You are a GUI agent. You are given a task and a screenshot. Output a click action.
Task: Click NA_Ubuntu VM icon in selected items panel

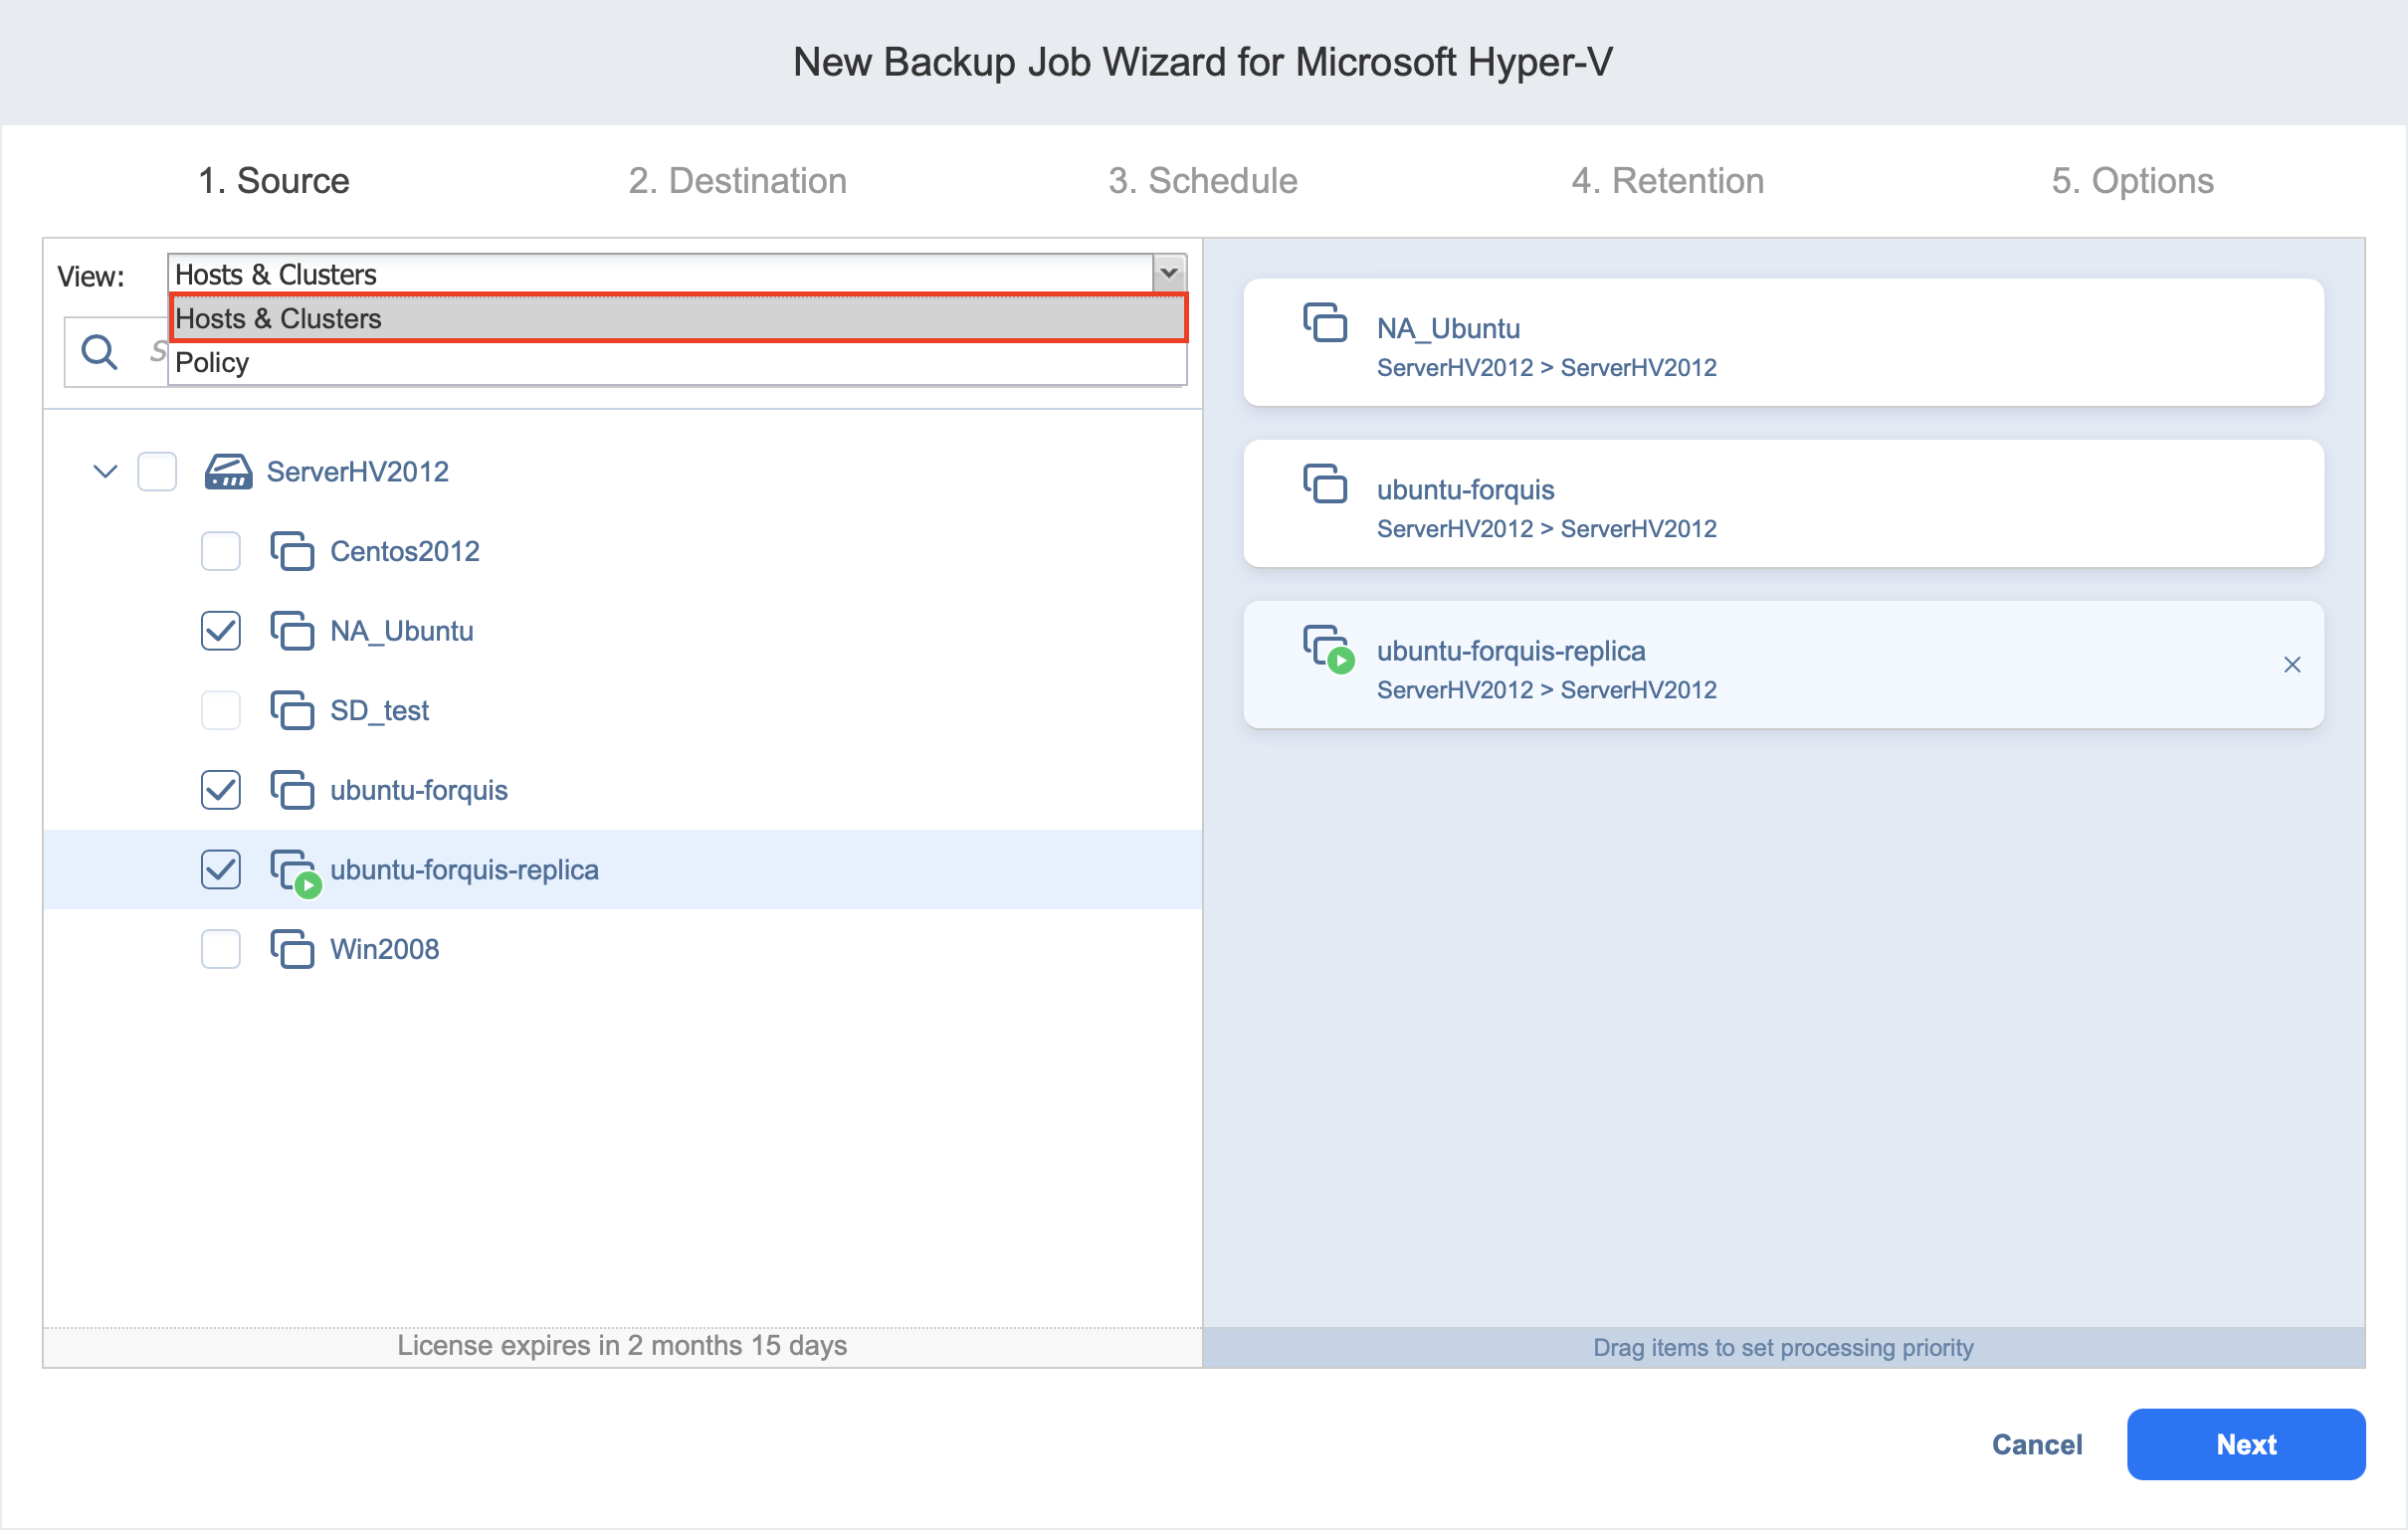point(1325,323)
